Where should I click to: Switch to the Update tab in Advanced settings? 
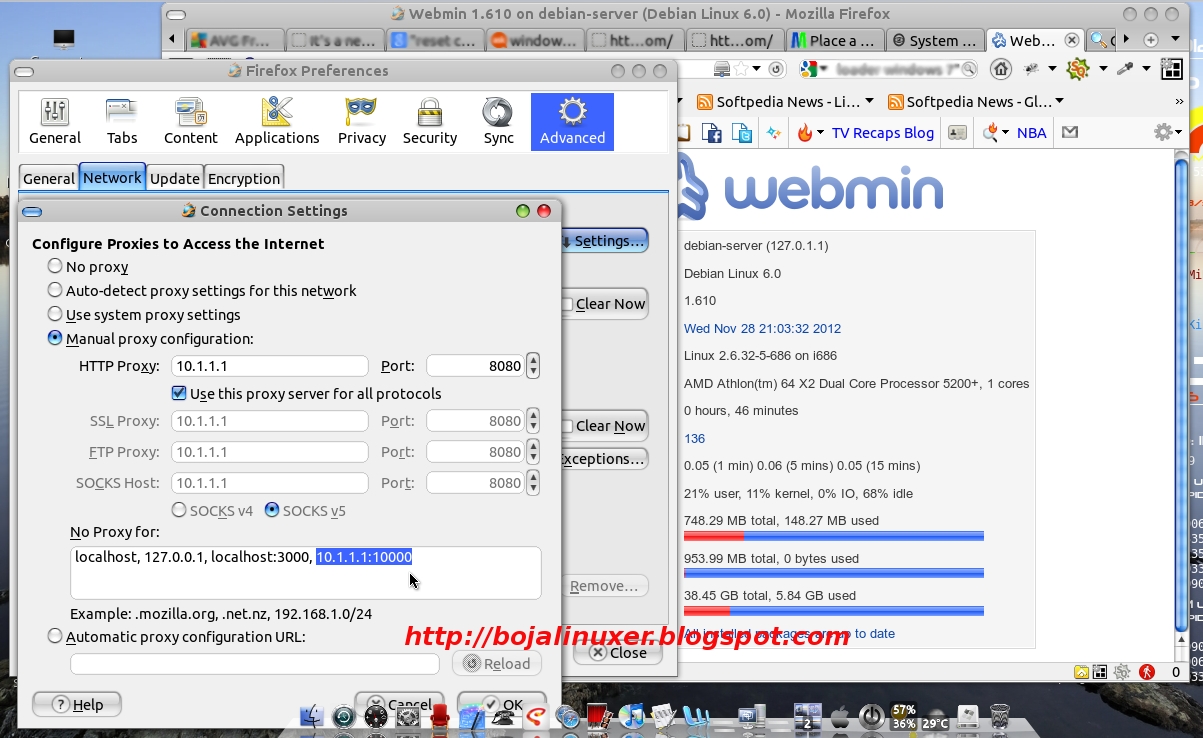pyautogui.click(x=174, y=178)
